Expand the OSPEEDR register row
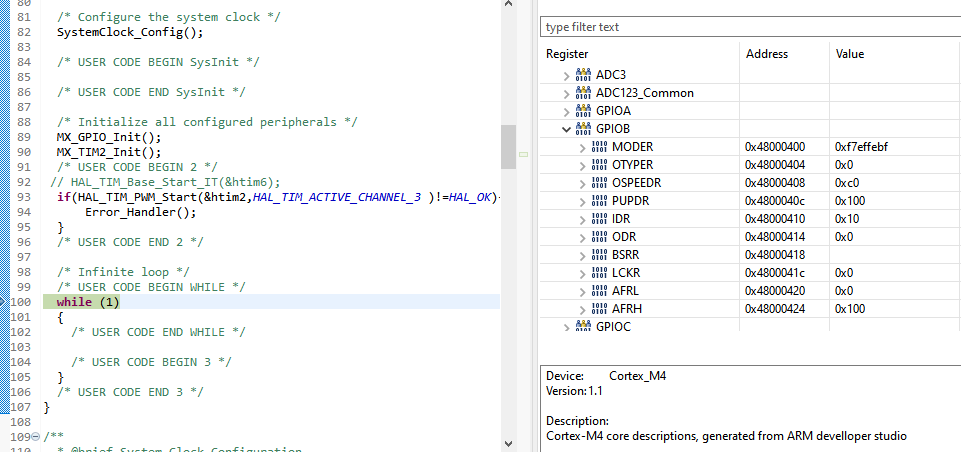Viewport: 961px width, 452px height. pyautogui.click(x=582, y=183)
